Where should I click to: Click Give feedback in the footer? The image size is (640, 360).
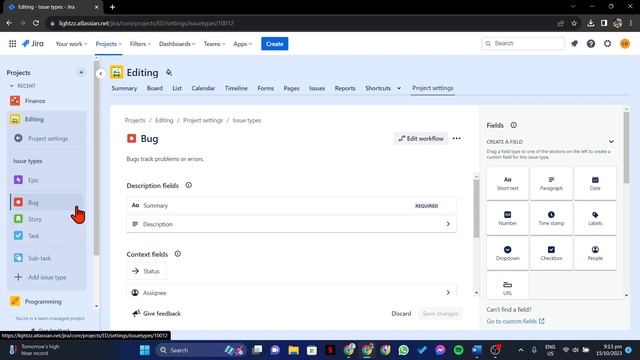pos(156,313)
